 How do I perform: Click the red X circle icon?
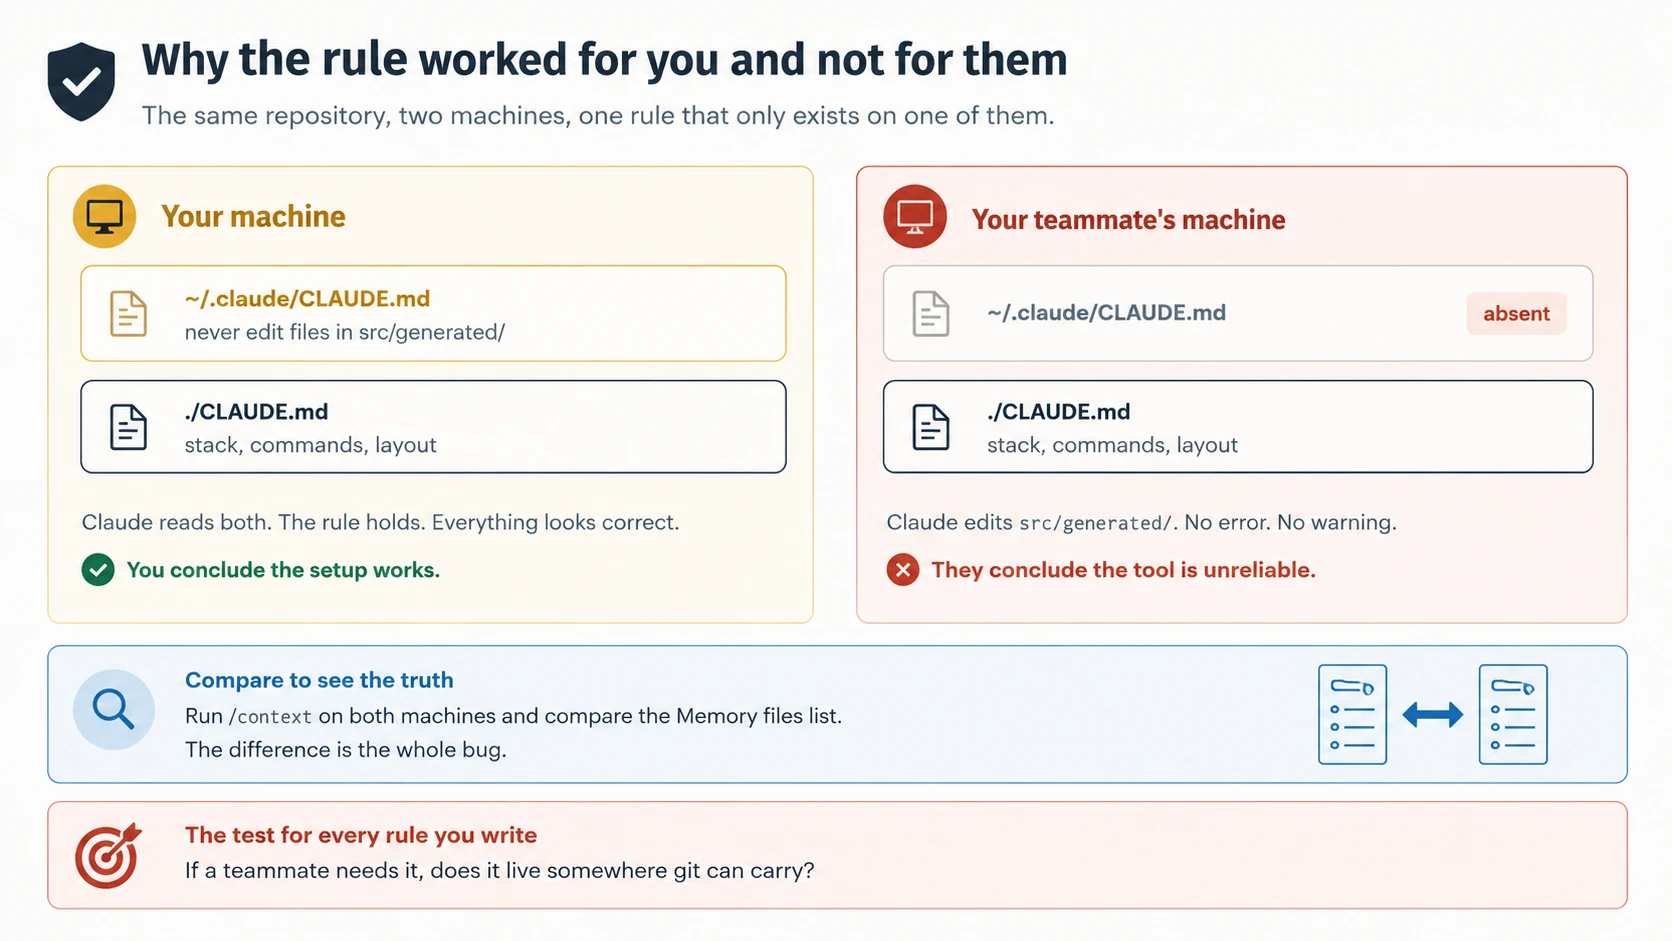(903, 570)
